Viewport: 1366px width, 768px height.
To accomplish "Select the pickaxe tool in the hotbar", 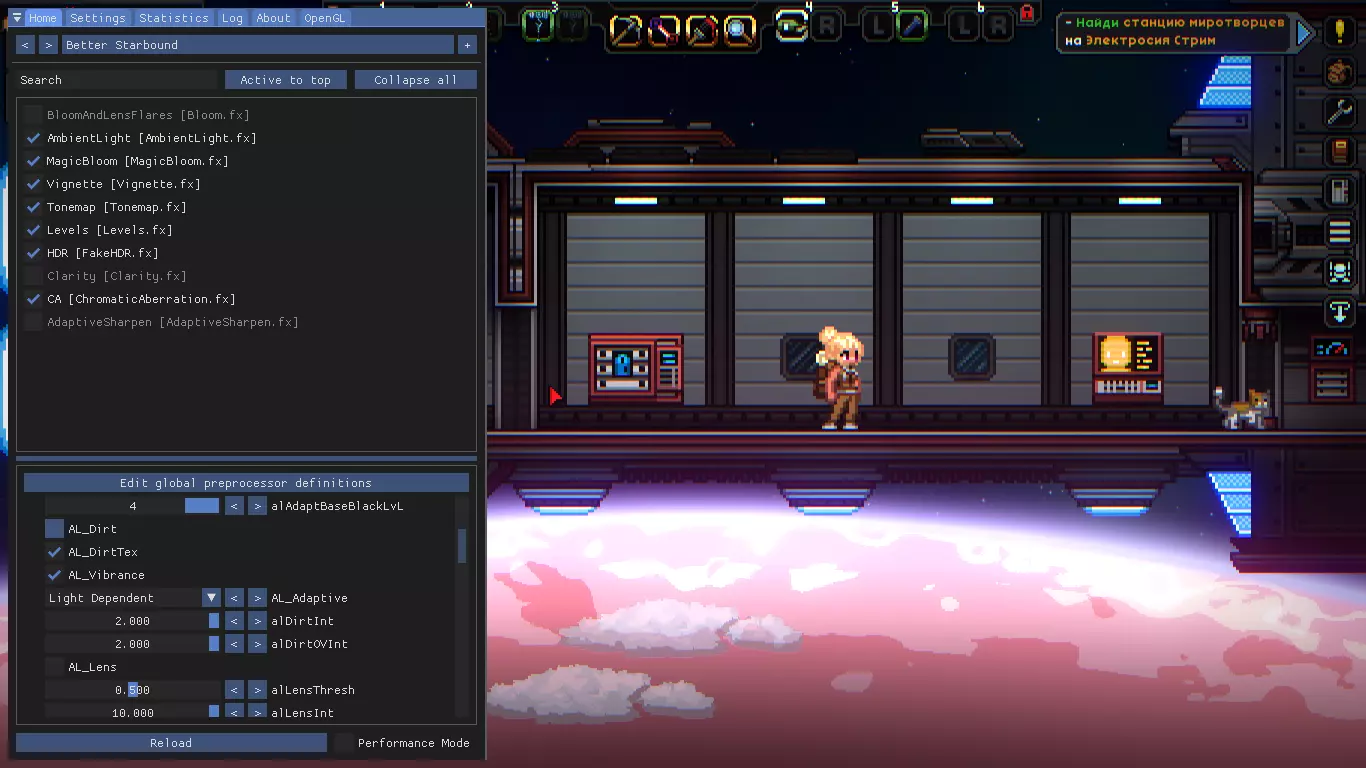I will [625, 31].
